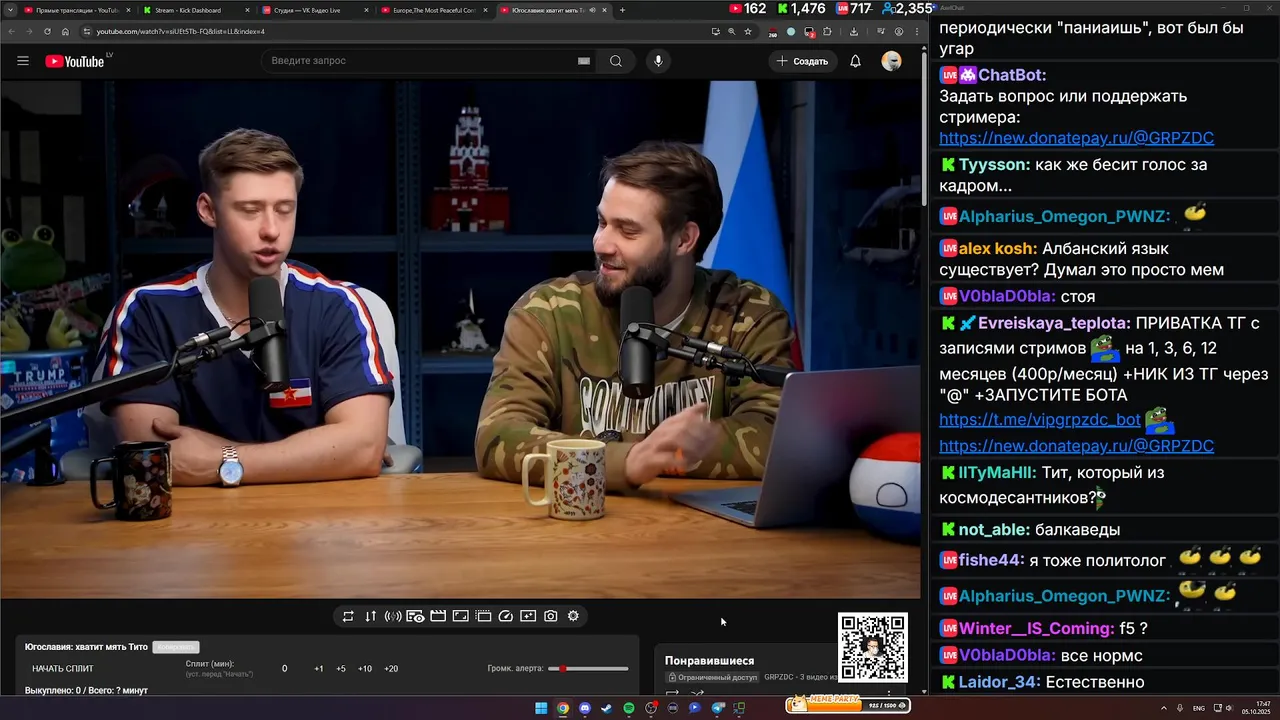Open player toolbar settings gear
The image size is (1280, 720).
pyautogui.click(x=573, y=616)
